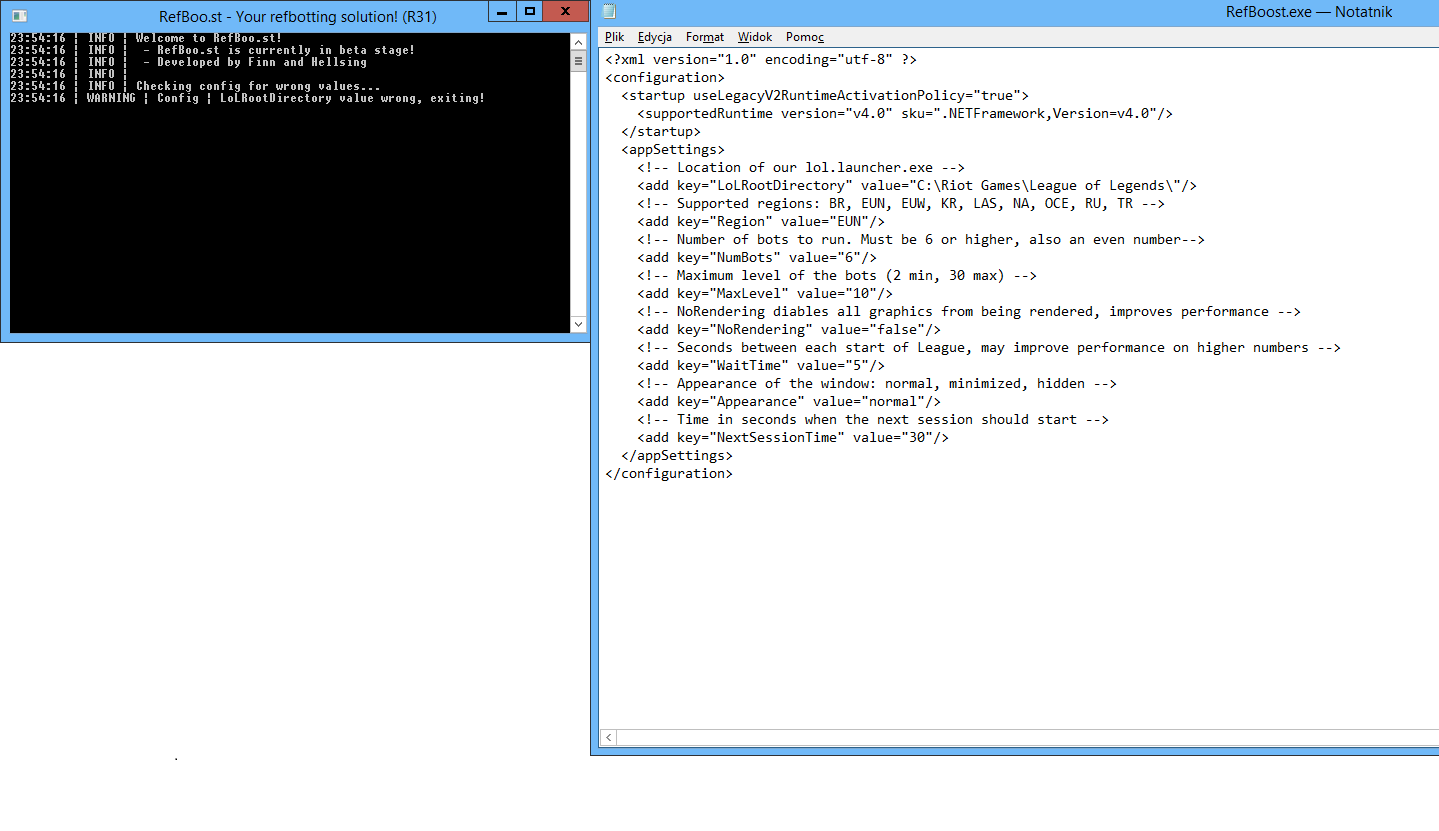Close the RefBoo.st console window
1439x831 pixels.
[x=566, y=12]
